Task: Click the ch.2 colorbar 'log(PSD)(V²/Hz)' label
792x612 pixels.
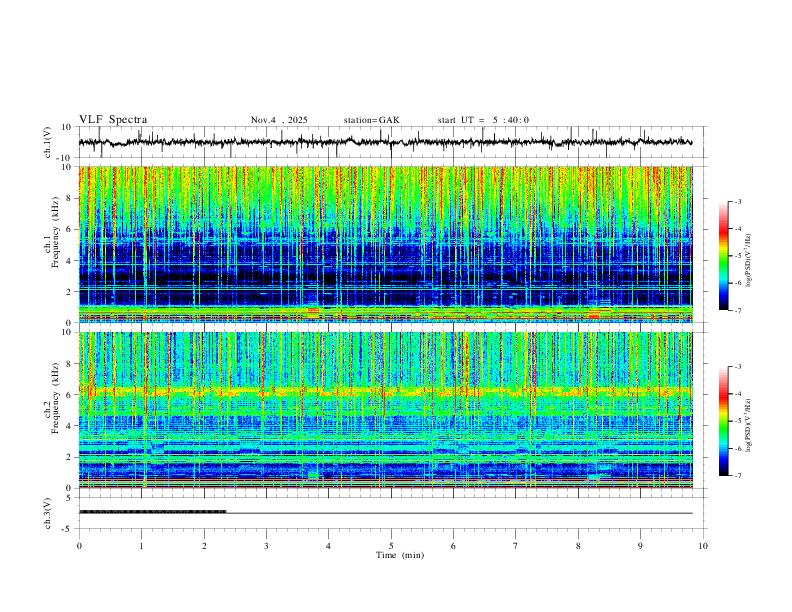Action: click(748, 425)
